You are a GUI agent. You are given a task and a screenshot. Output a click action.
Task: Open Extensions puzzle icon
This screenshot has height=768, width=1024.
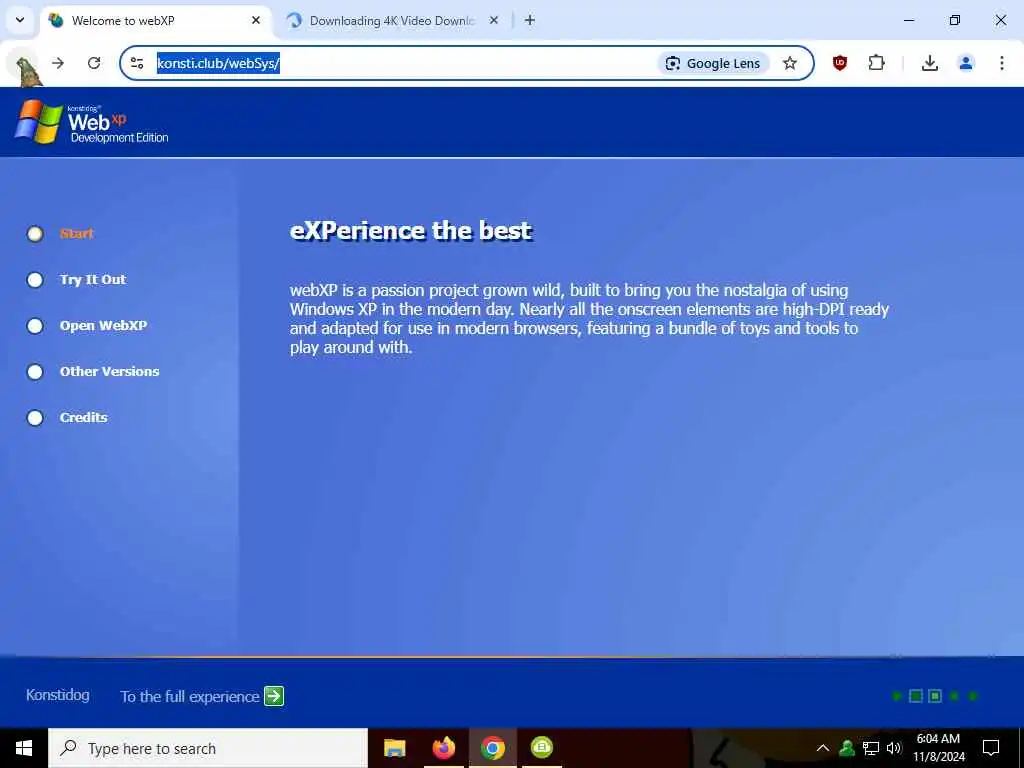tap(876, 63)
